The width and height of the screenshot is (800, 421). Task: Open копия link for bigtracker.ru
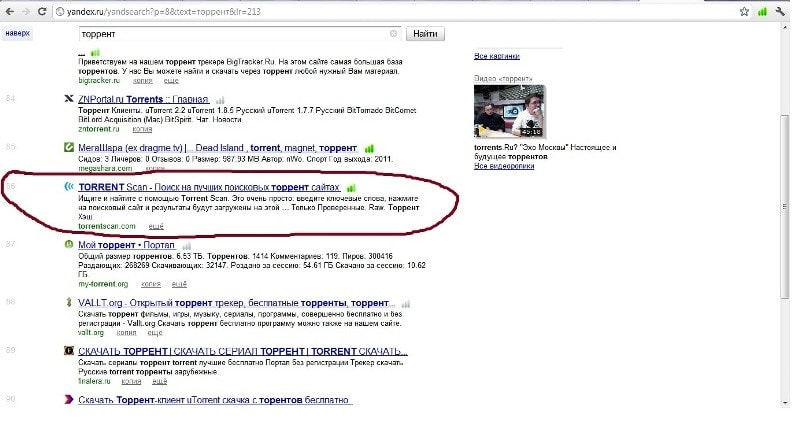point(142,81)
